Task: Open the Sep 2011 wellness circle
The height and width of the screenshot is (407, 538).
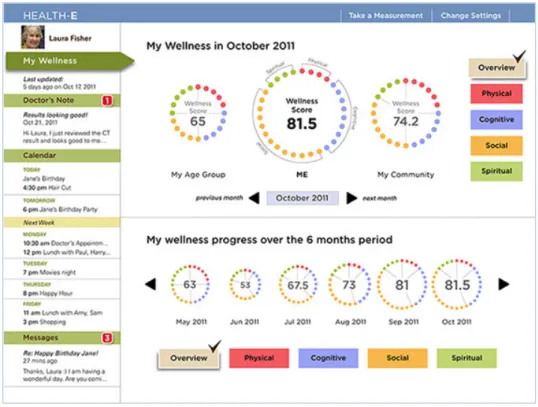Action: pos(402,284)
